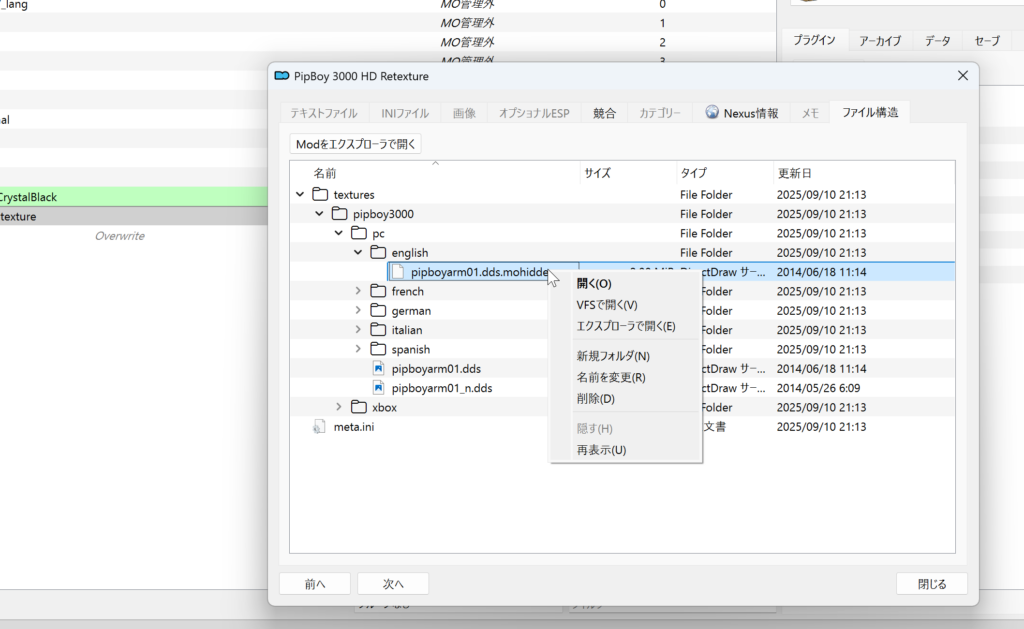
Task: Click the Nexus globe icon on tab
Action: [712, 113]
